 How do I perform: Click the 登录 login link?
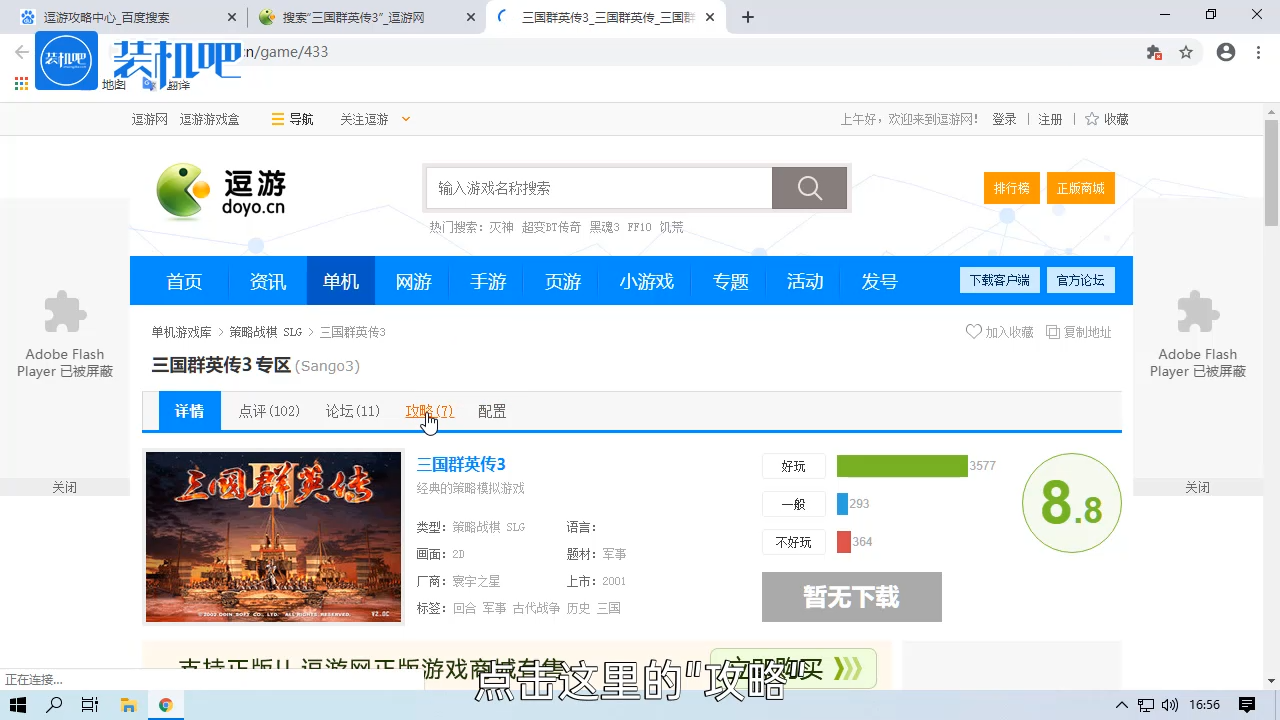tap(1004, 118)
